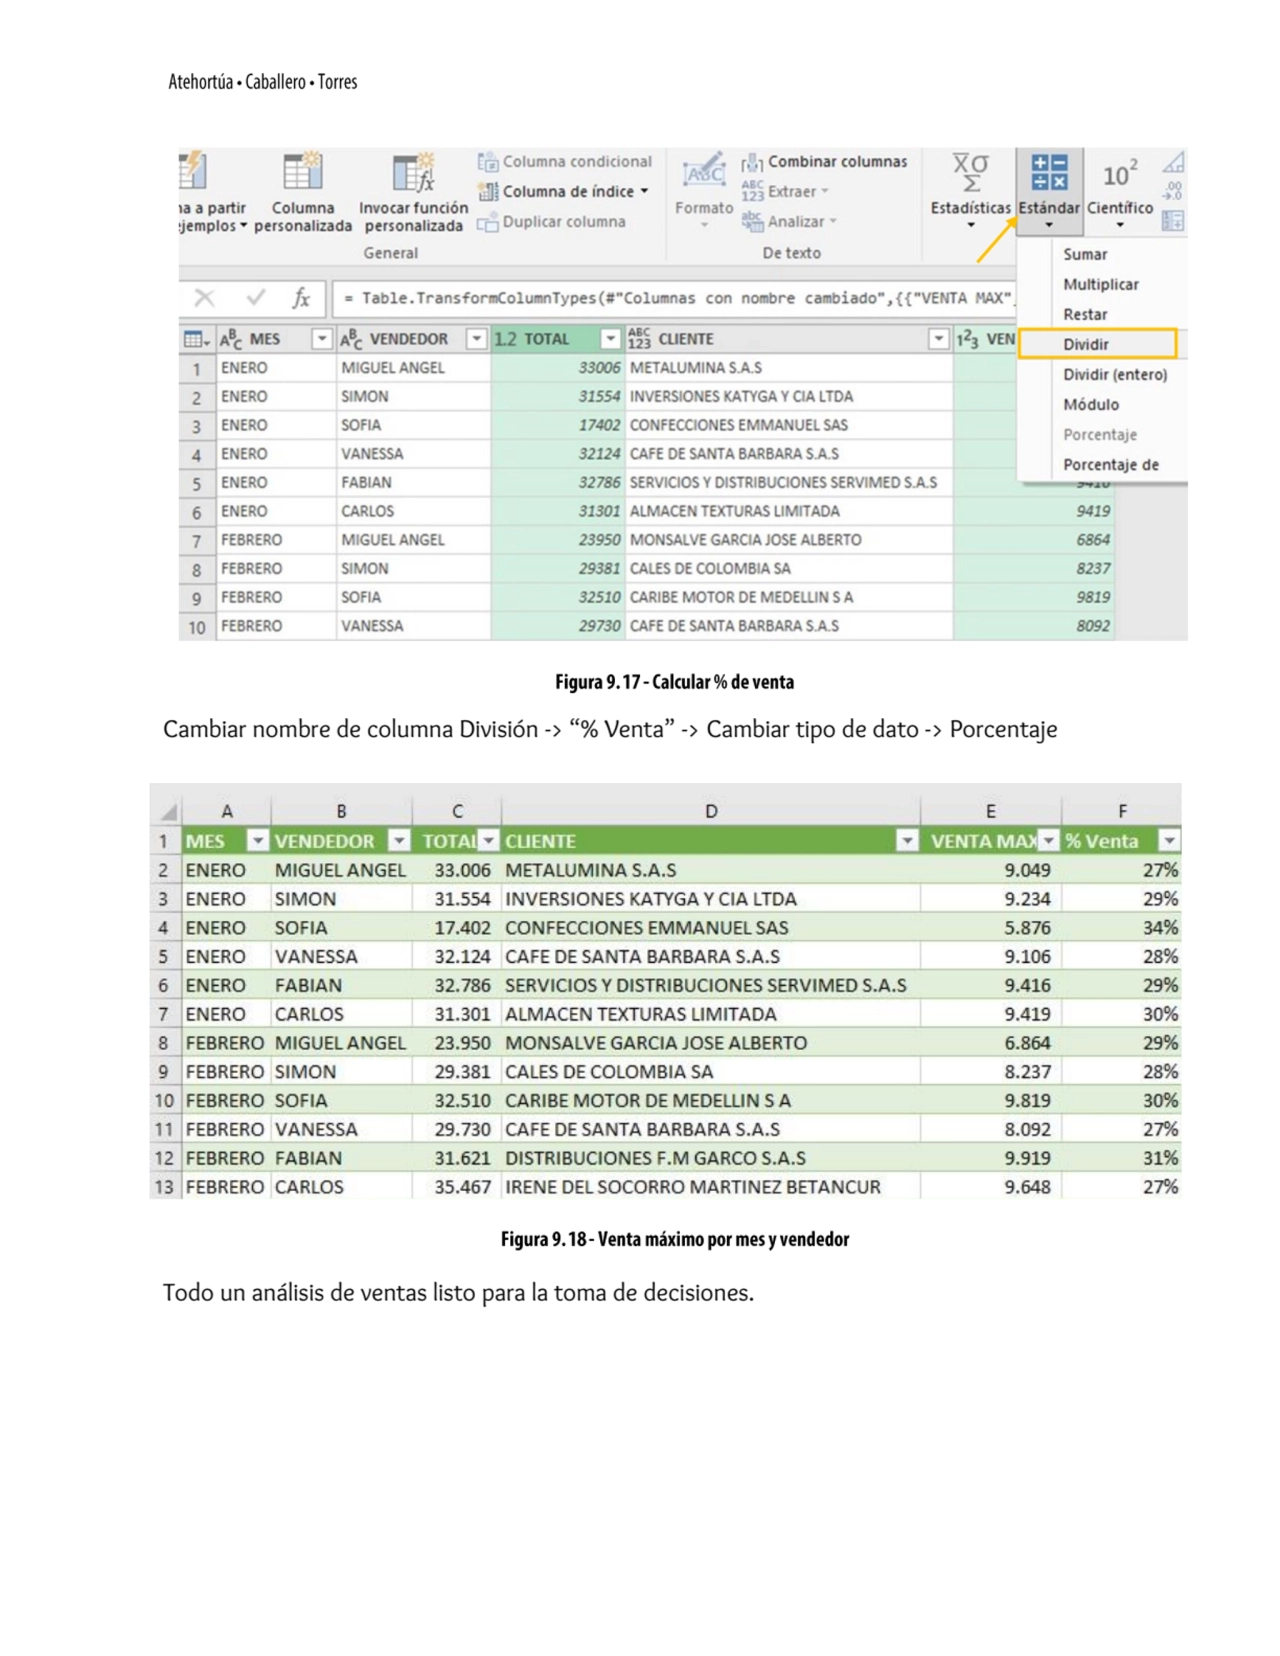
Task: Click the Duplicar columna button
Action: tap(552, 222)
